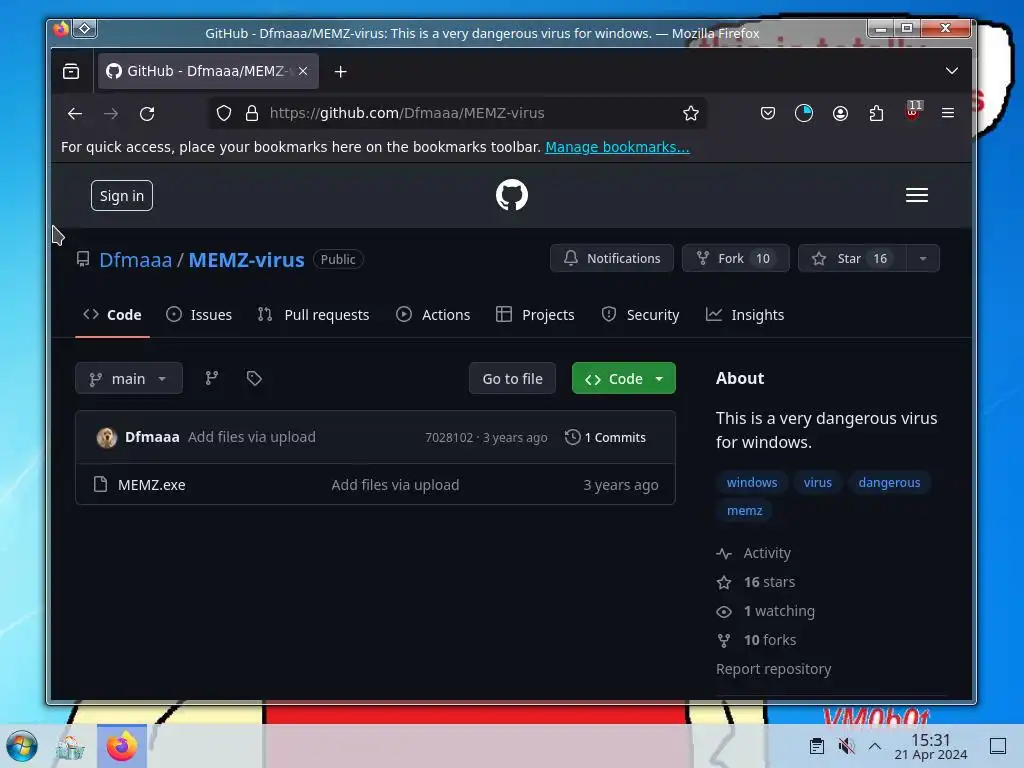The height and width of the screenshot is (768, 1024).
Task: Fork the repository
Action: (x=735, y=259)
